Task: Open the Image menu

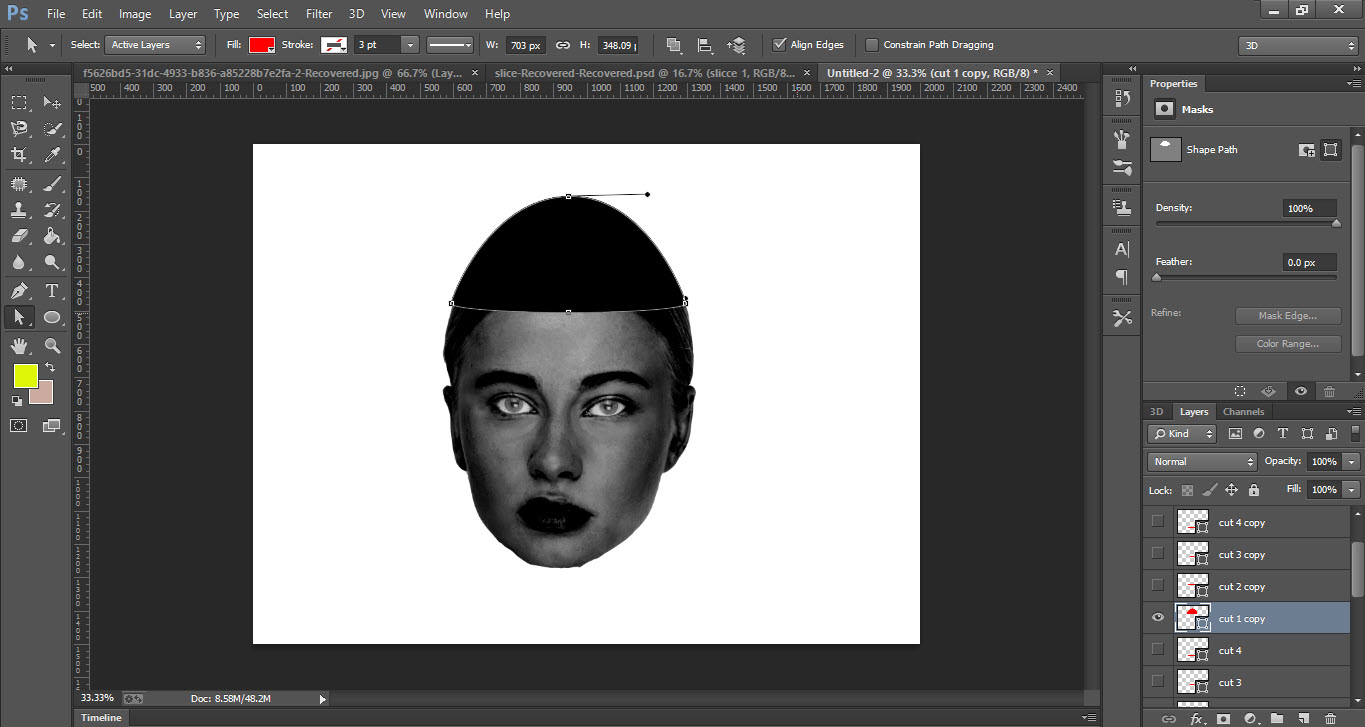Action: pos(135,14)
